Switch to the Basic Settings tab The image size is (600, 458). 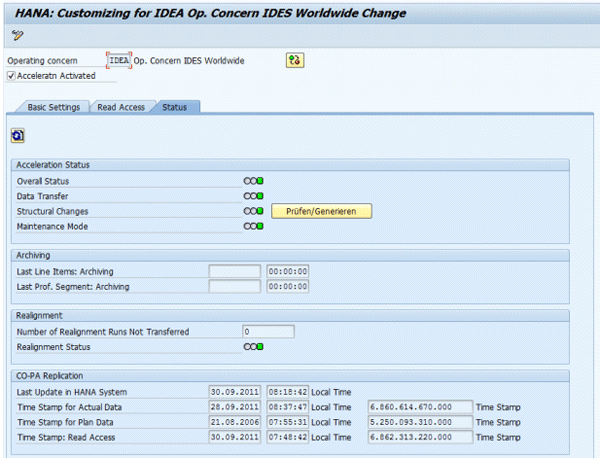53,107
